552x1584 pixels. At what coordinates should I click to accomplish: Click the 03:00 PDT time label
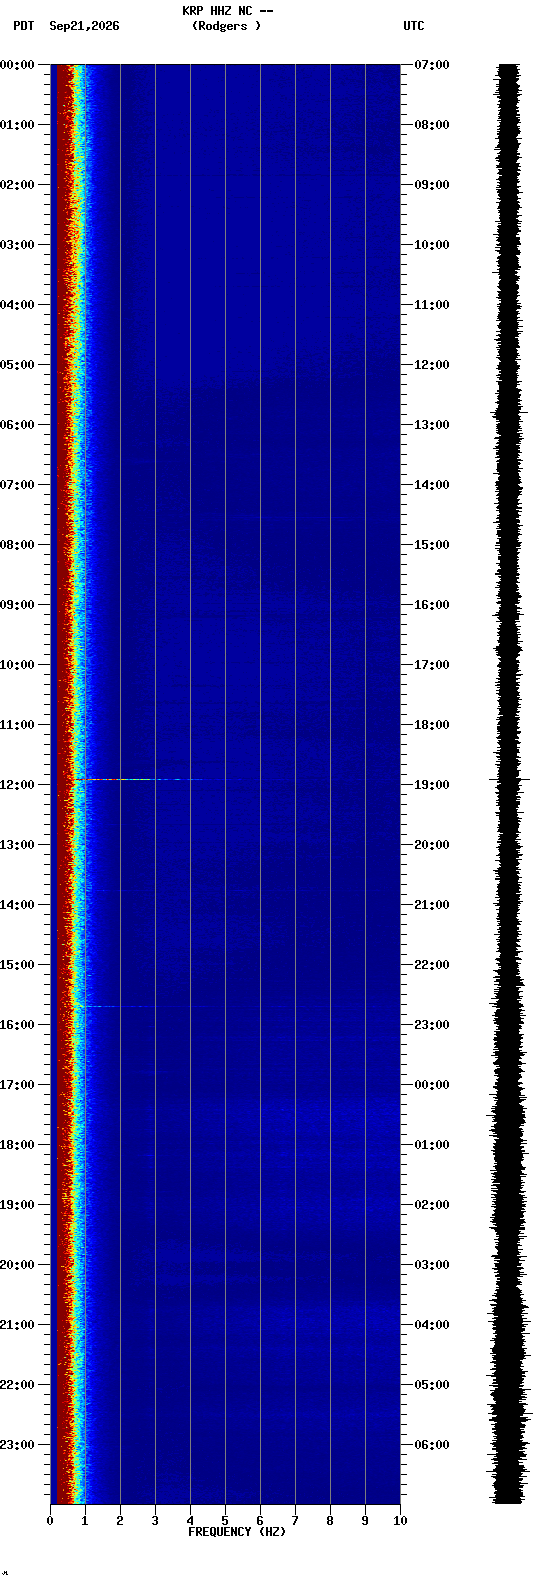17,245
